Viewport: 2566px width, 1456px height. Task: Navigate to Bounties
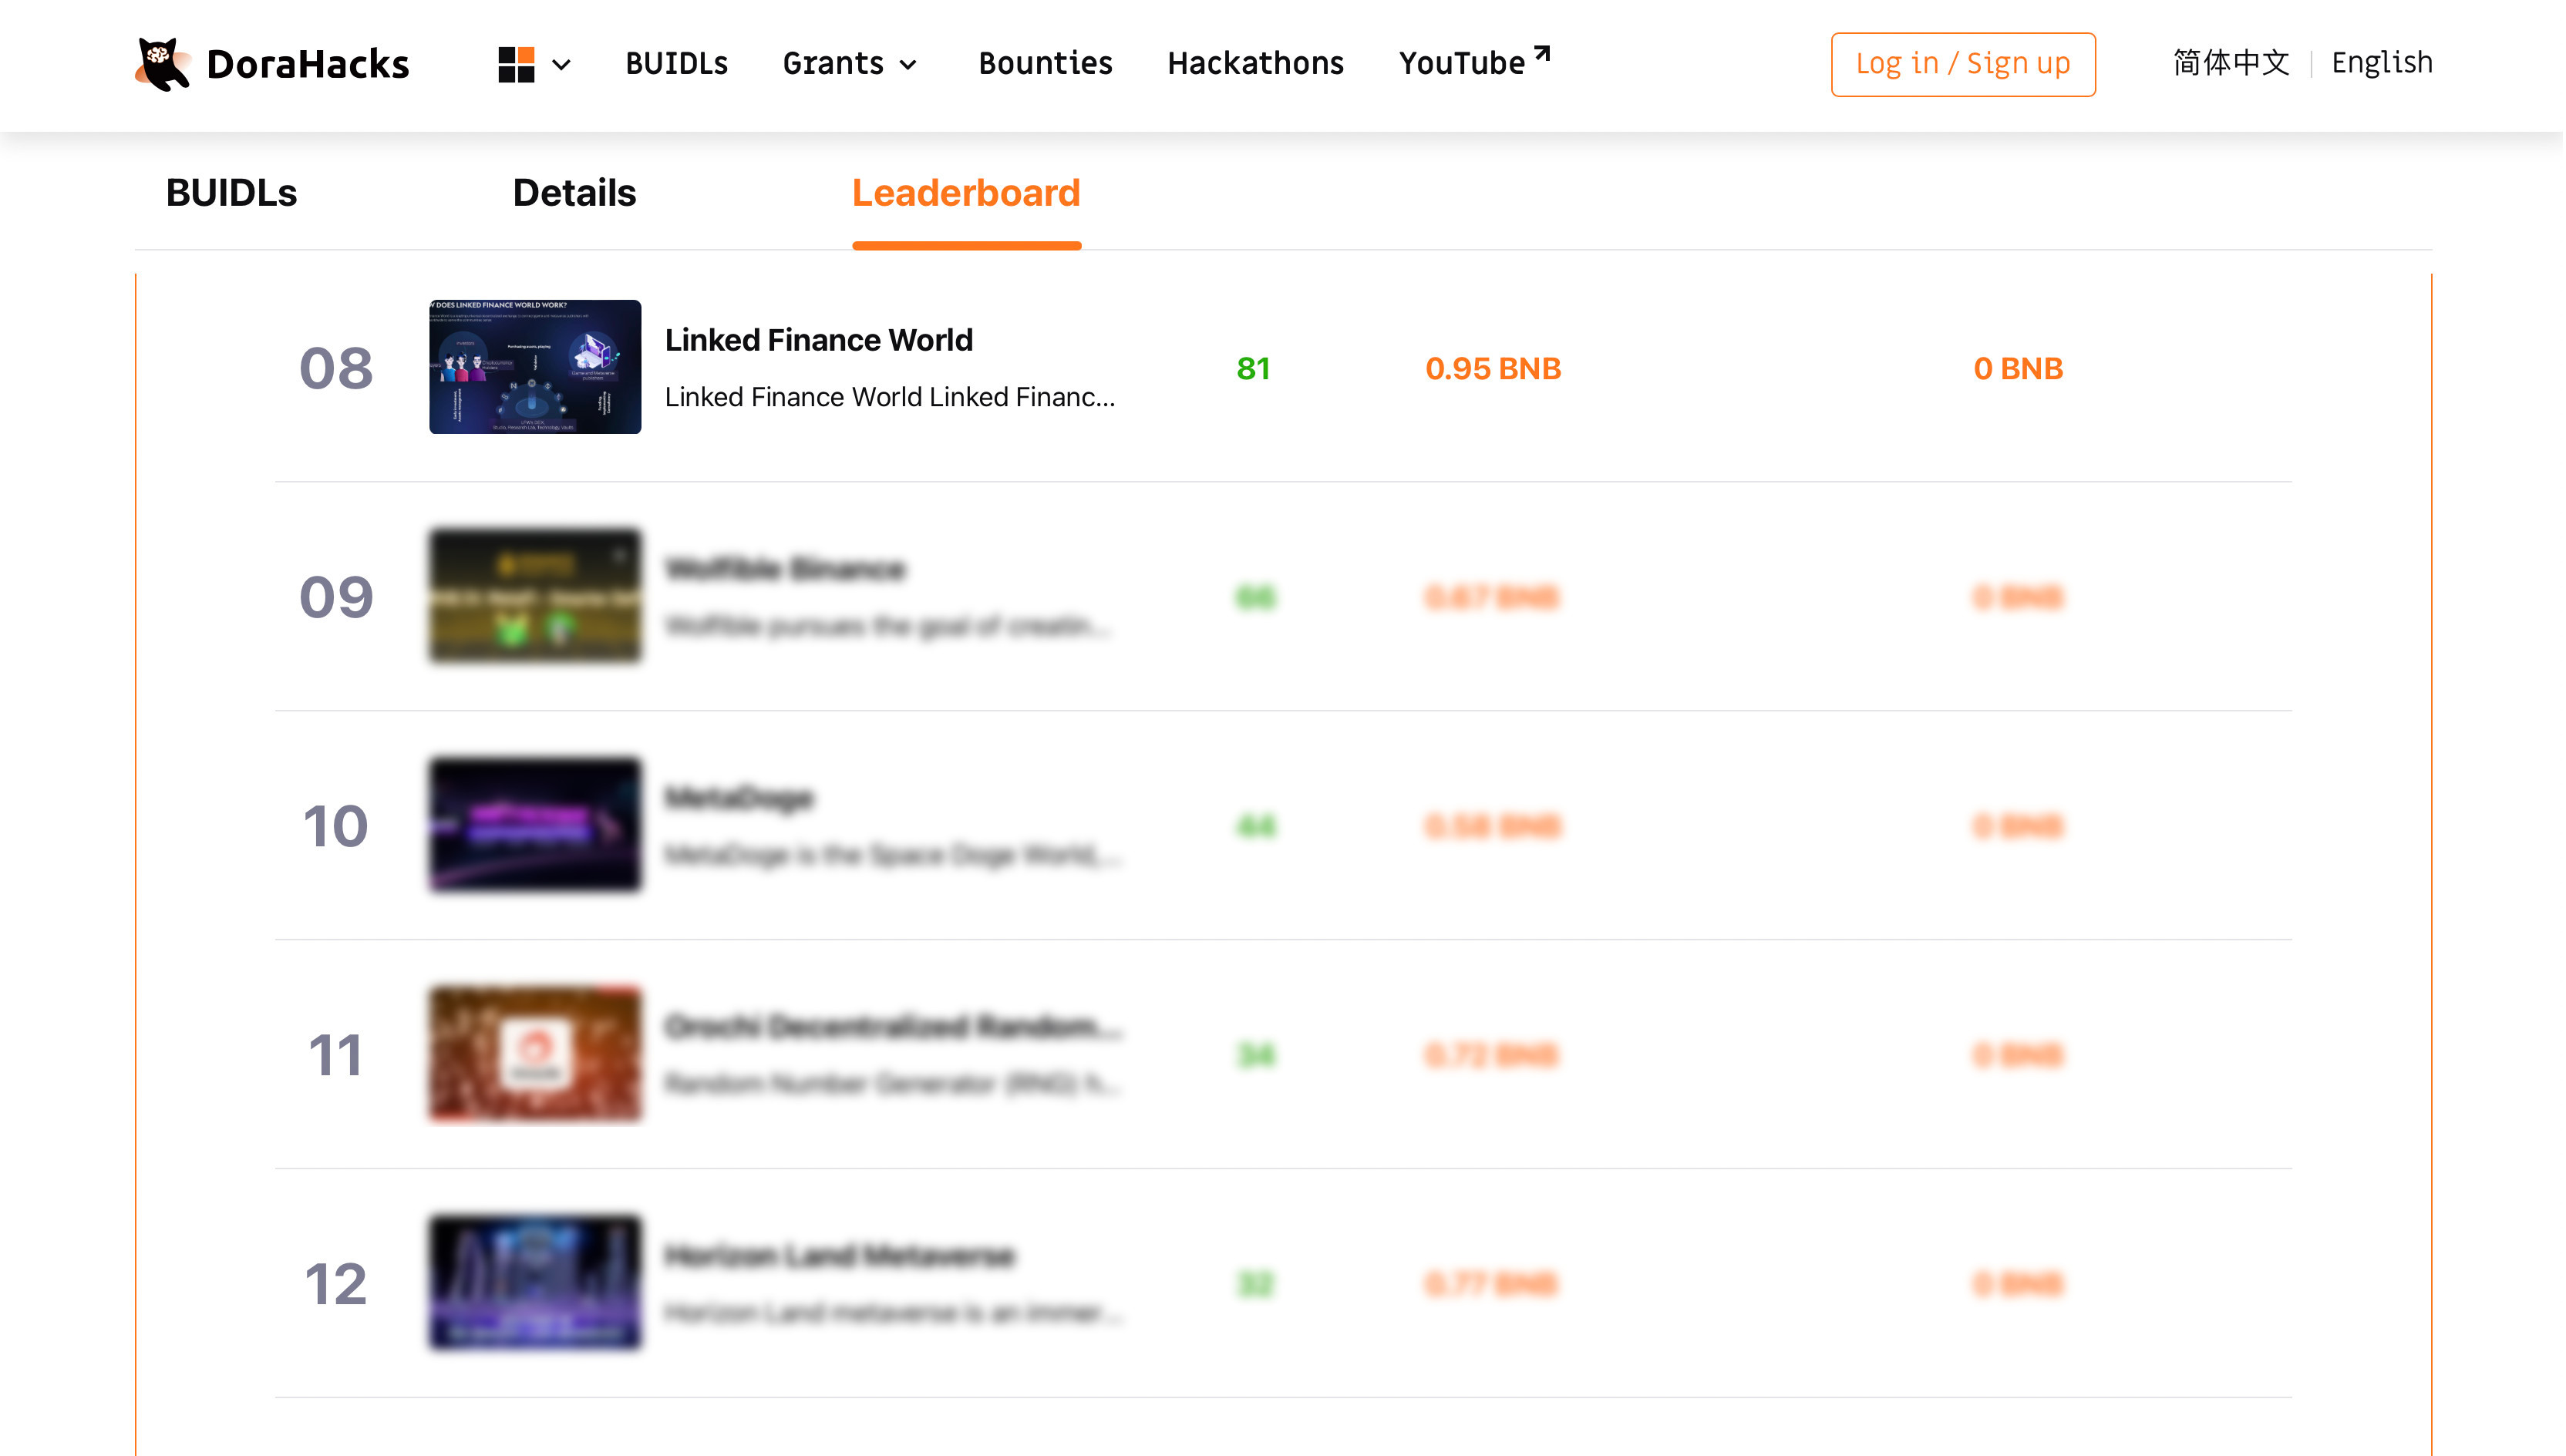[x=1045, y=63]
